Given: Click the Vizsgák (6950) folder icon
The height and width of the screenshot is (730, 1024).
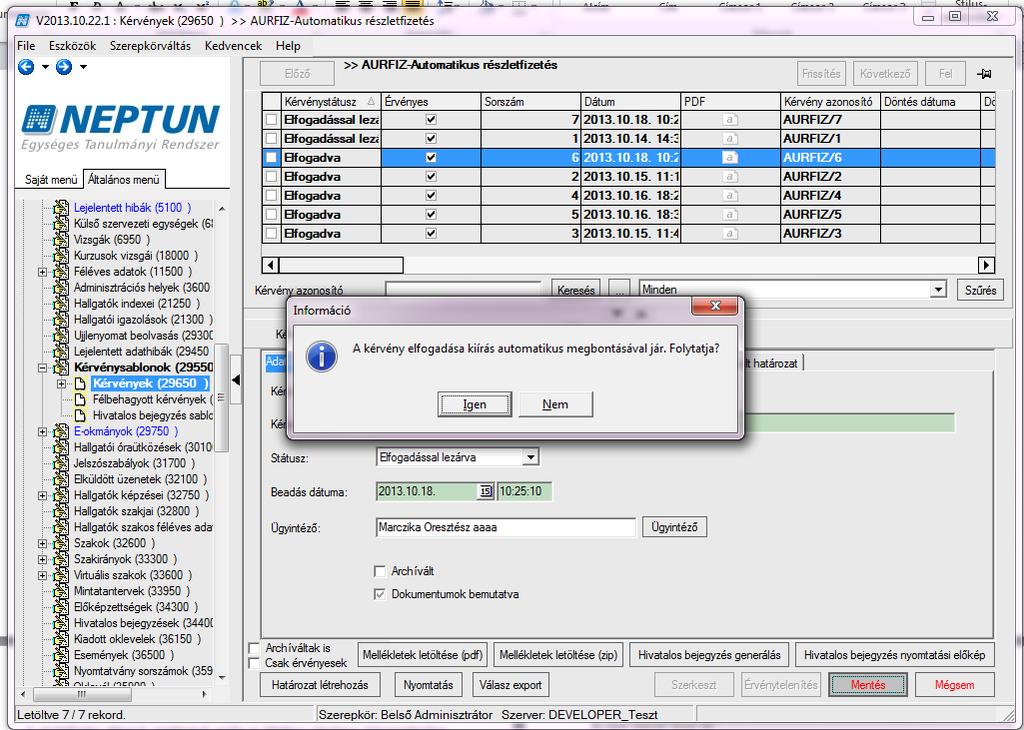Looking at the screenshot, I should click(x=61, y=240).
